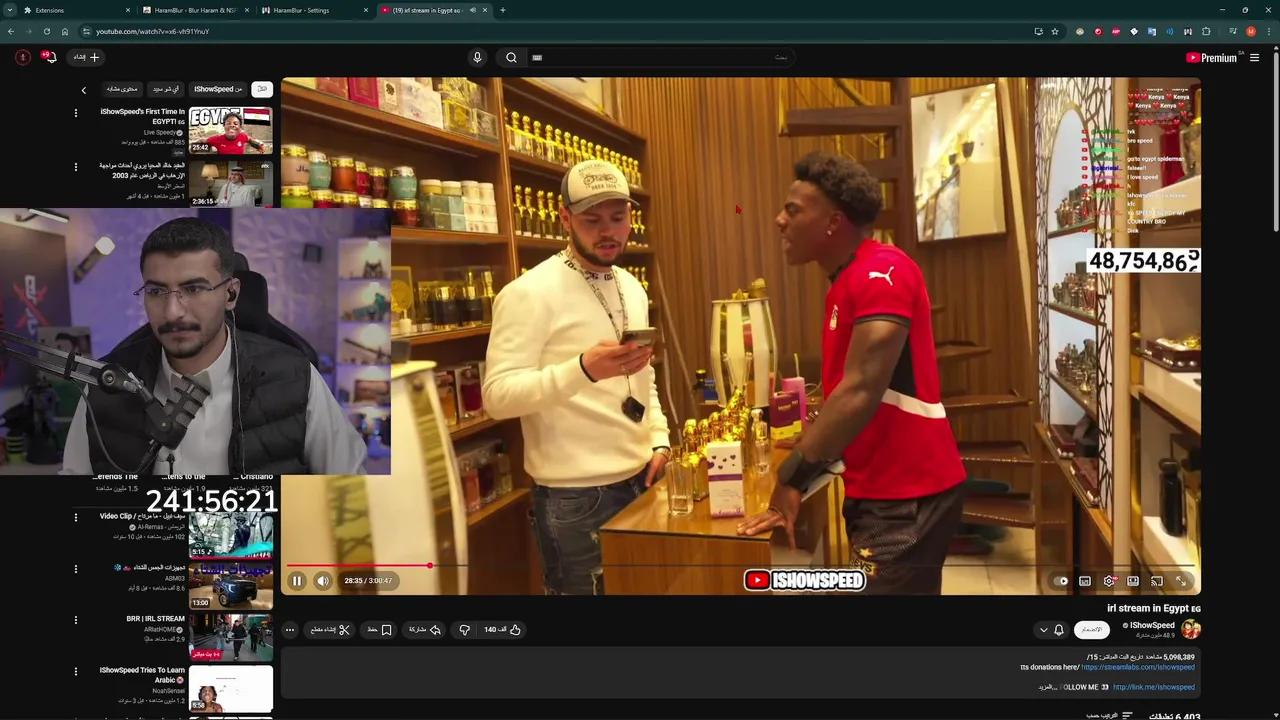
Task: Toggle subtitles captions button in the player
Action: [1085, 581]
